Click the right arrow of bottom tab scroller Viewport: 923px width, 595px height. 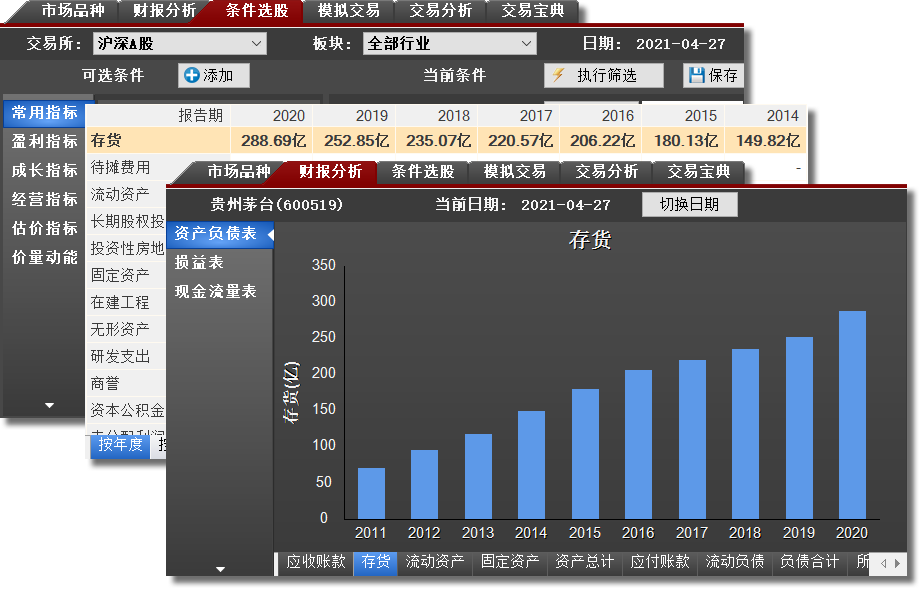tap(897, 563)
